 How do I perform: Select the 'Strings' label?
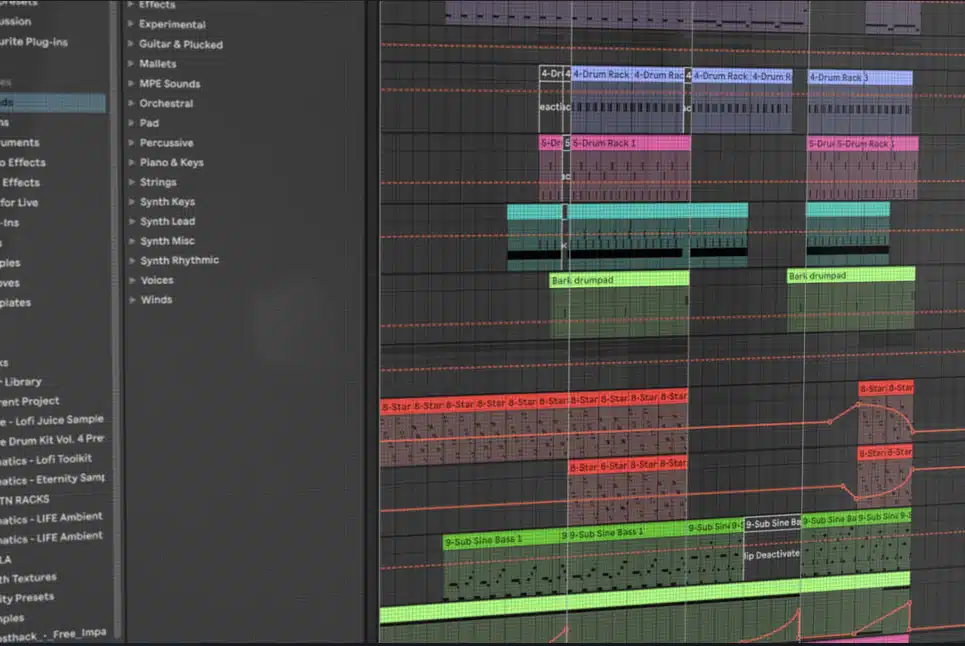point(158,182)
